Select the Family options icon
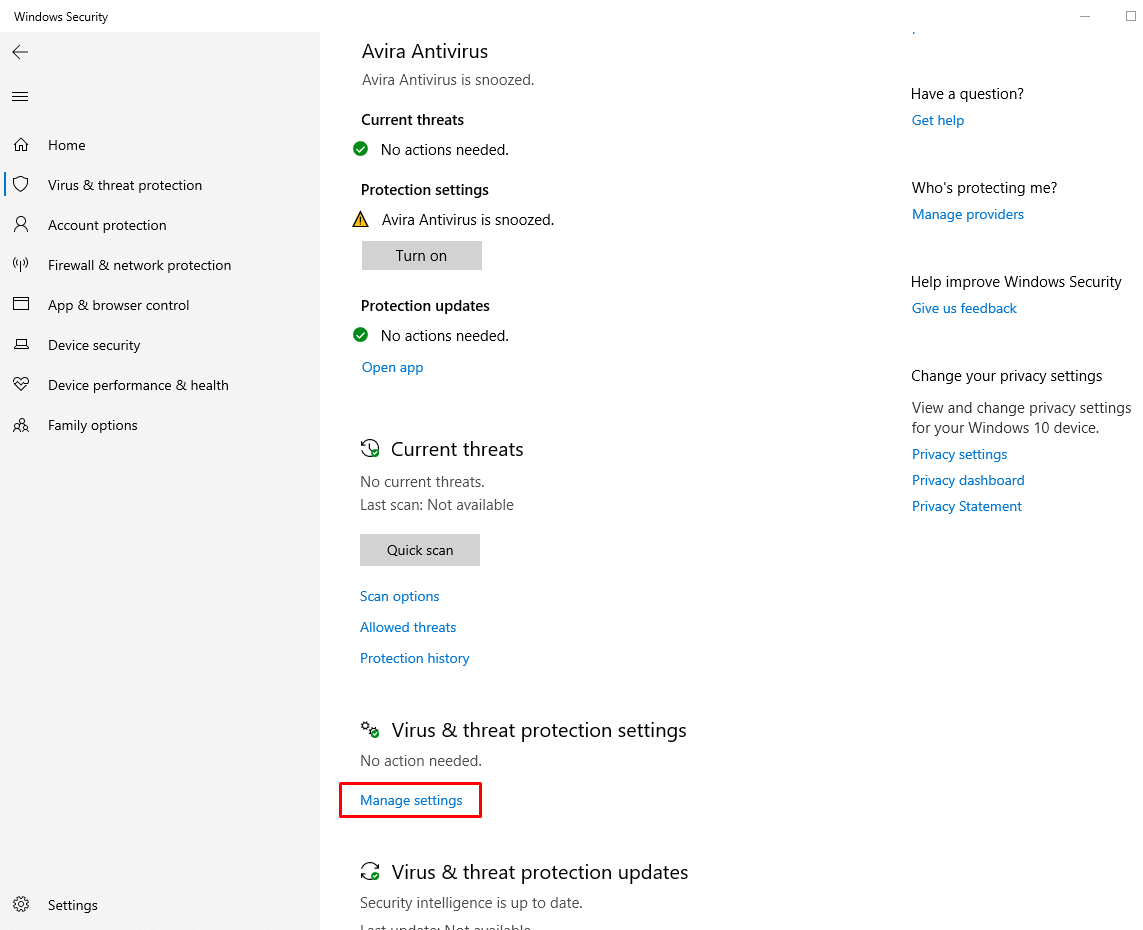 point(21,424)
